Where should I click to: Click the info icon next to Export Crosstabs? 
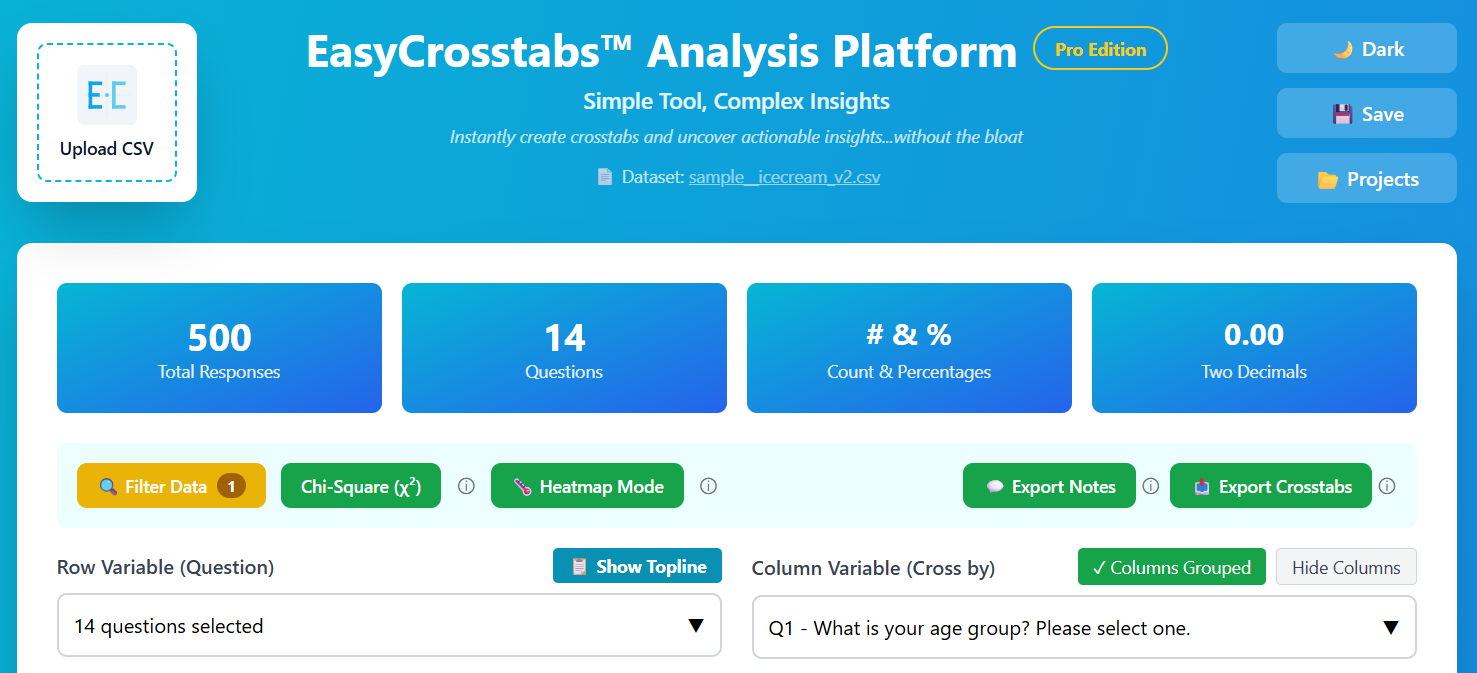tap(1387, 487)
